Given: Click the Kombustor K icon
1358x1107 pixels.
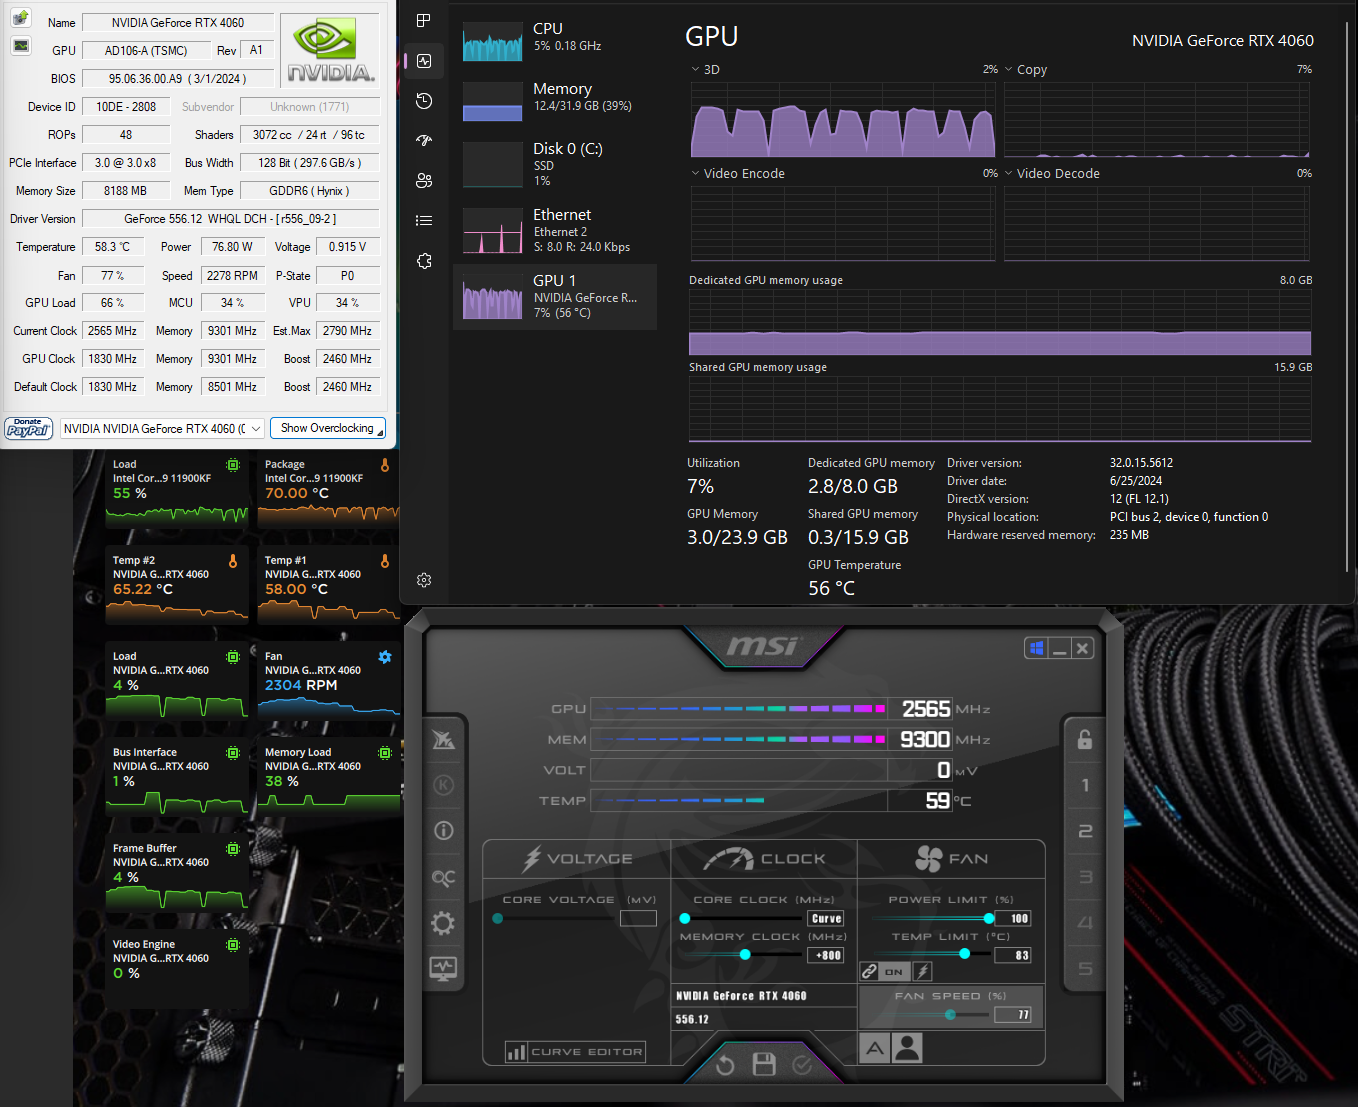Looking at the screenshot, I should [x=443, y=785].
